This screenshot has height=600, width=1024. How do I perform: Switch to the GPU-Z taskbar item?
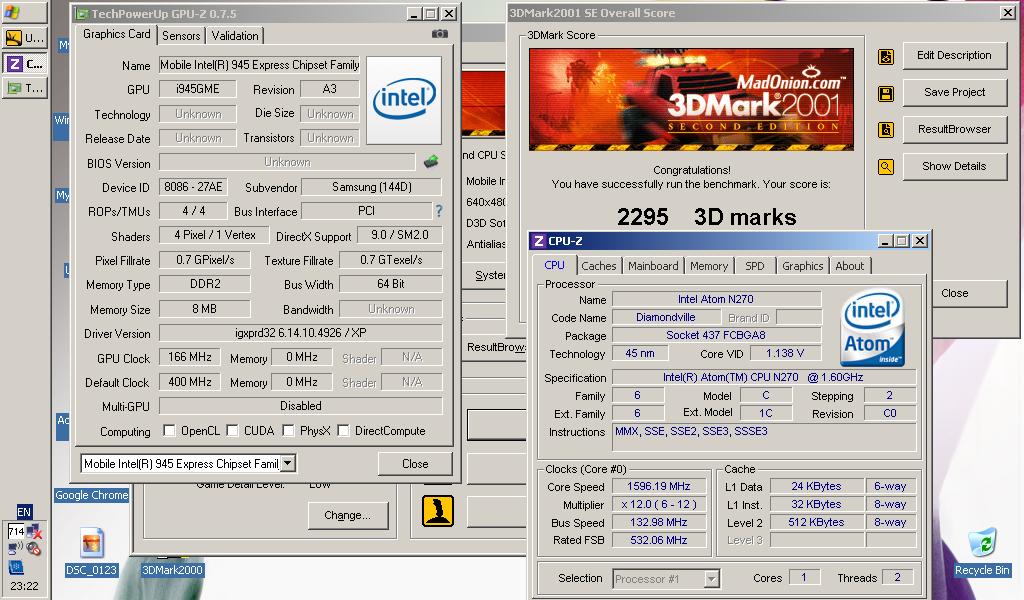(x=25, y=87)
